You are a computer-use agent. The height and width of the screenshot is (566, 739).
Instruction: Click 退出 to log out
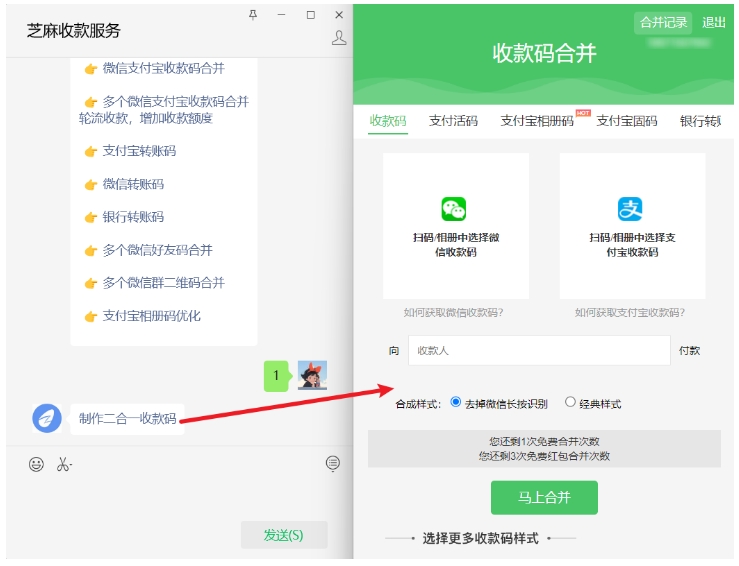[x=714, y=23]
